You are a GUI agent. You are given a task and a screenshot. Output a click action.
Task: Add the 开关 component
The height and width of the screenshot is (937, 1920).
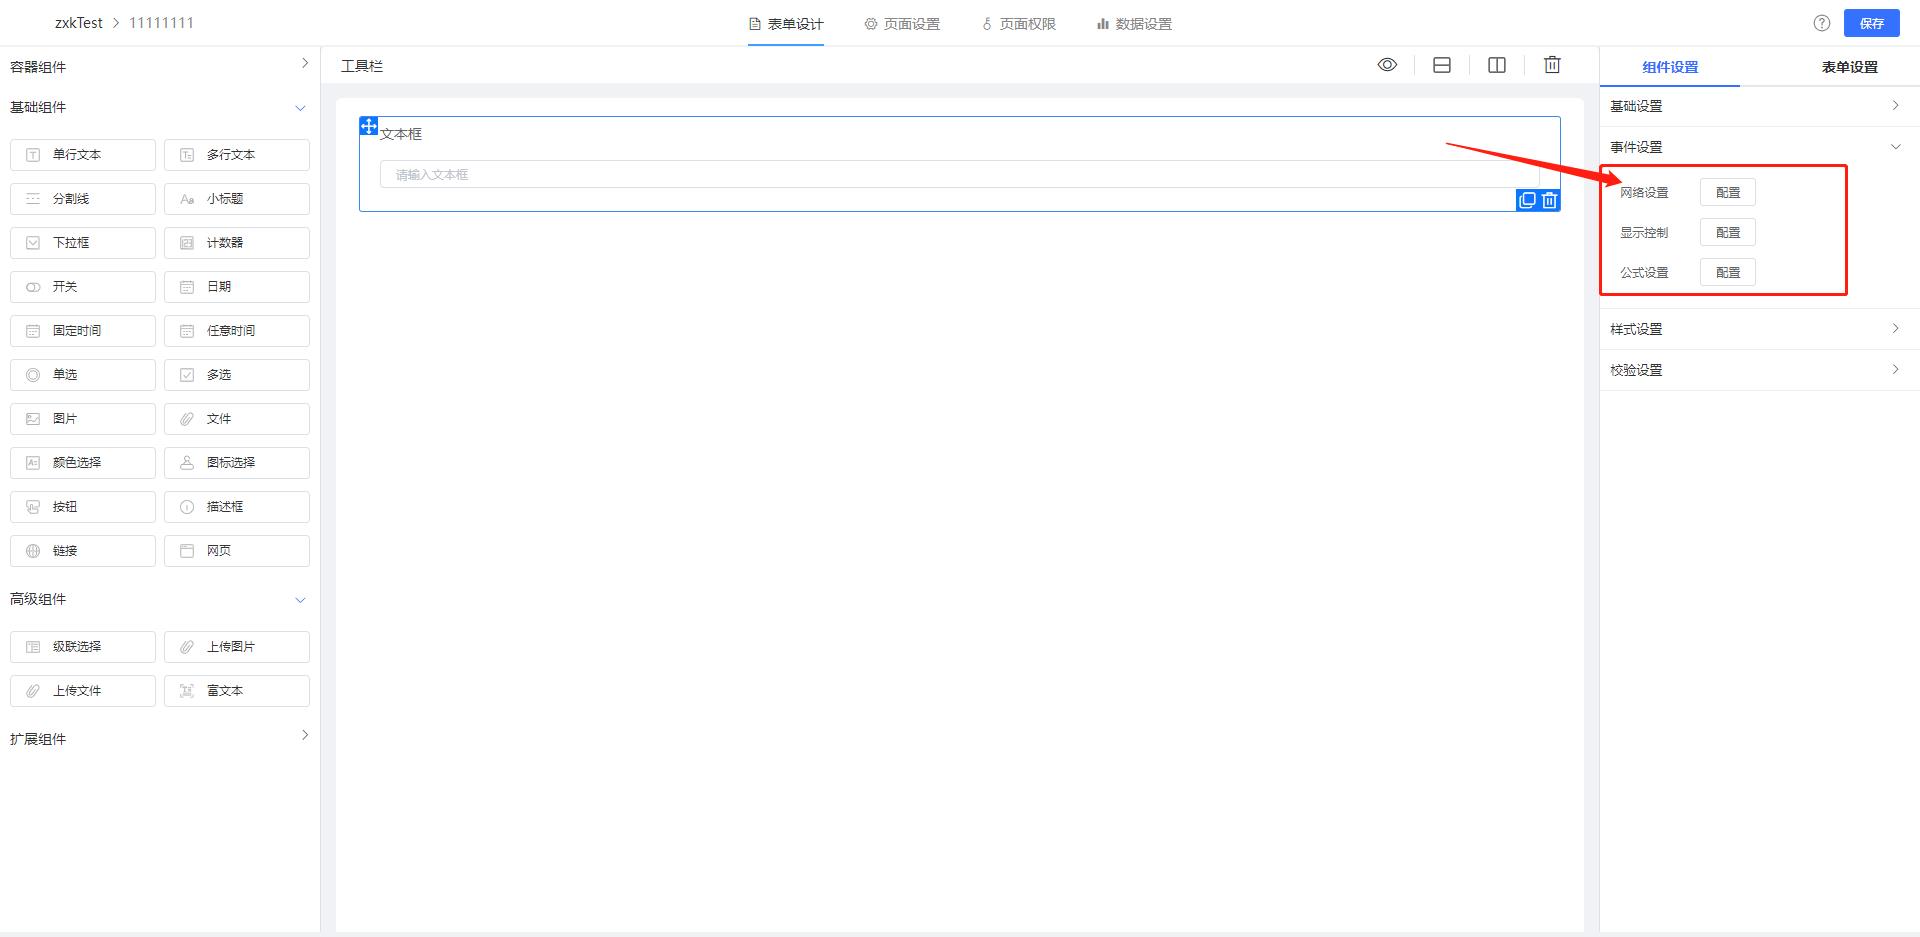point(83,287)
